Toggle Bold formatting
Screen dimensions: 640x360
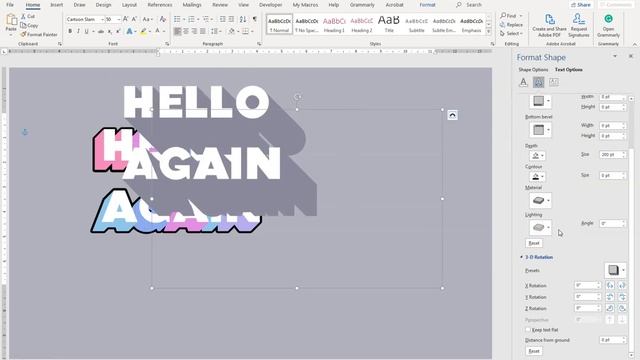pos(70,31)
